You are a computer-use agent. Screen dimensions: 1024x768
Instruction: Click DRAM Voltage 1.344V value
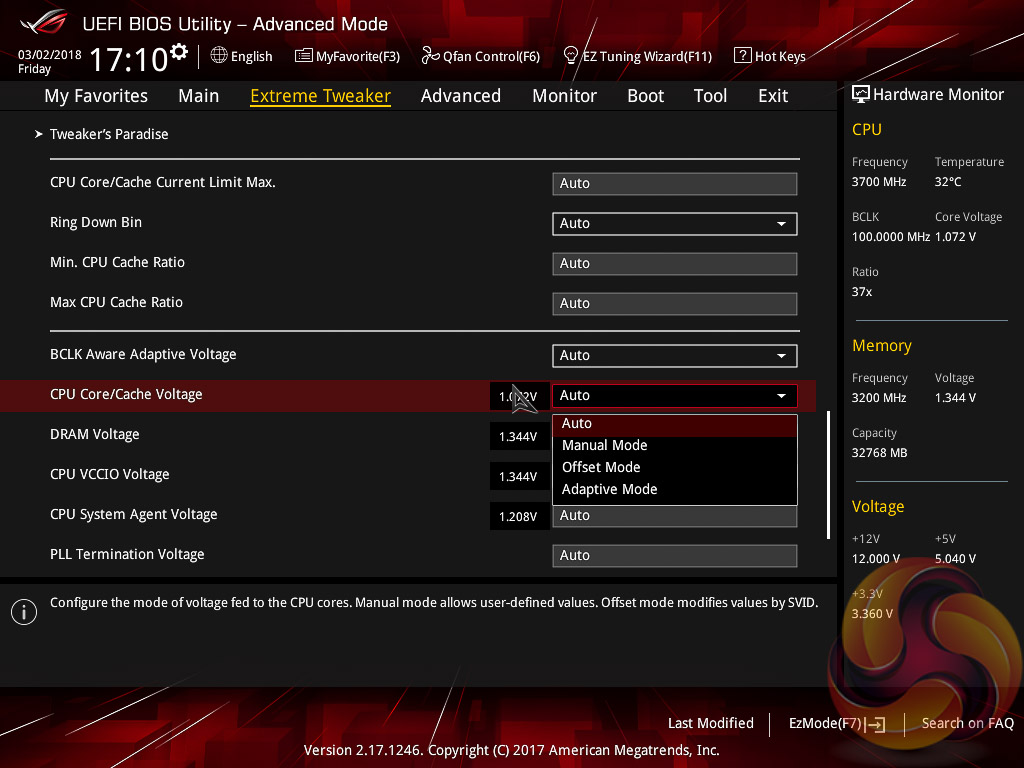pos(519,437)
